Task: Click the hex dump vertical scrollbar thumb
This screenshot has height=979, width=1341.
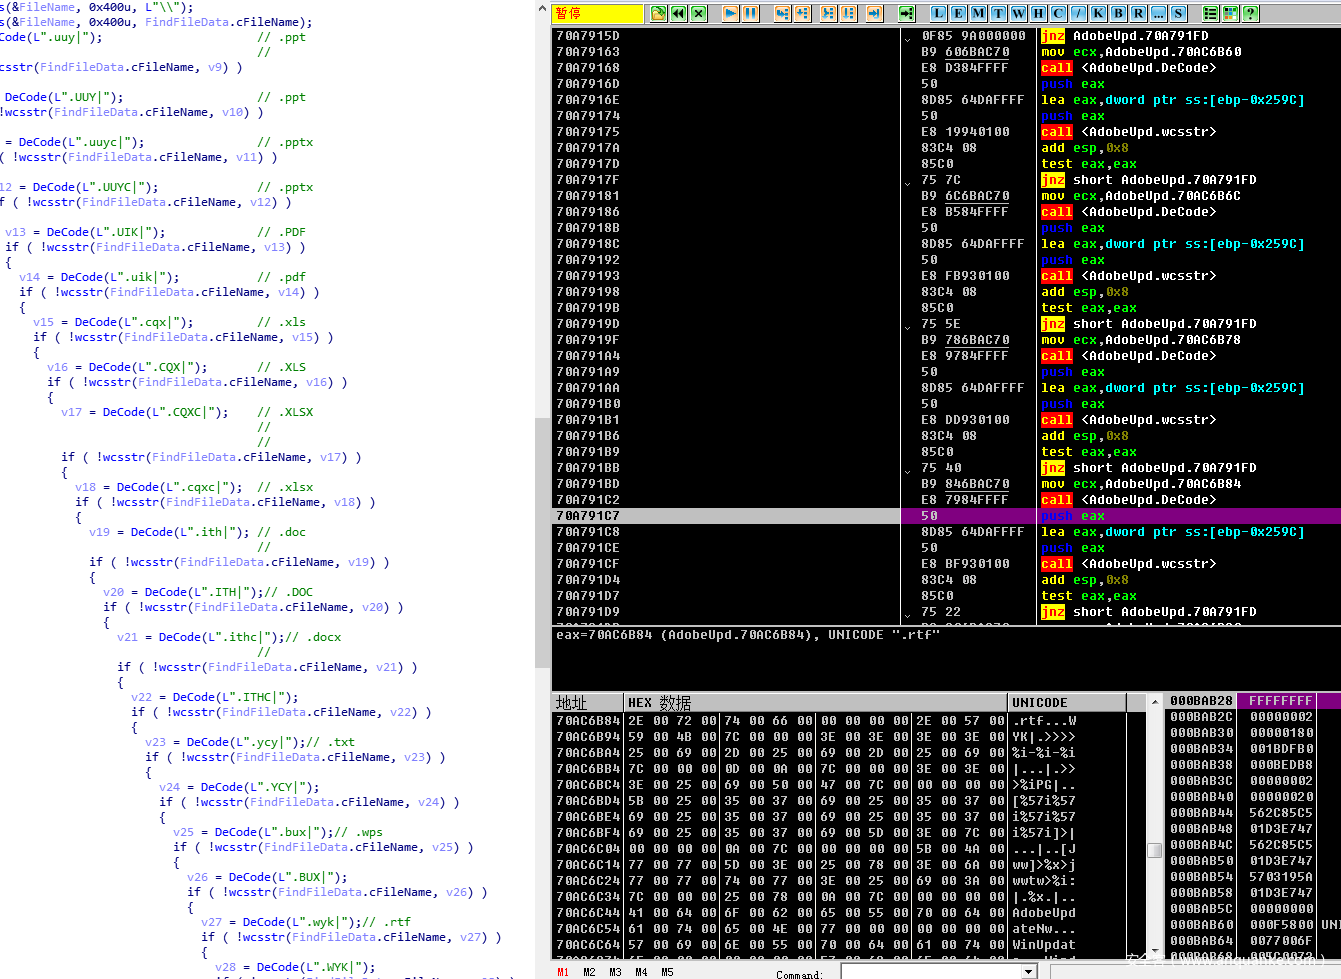Action: pos(1154,850)
